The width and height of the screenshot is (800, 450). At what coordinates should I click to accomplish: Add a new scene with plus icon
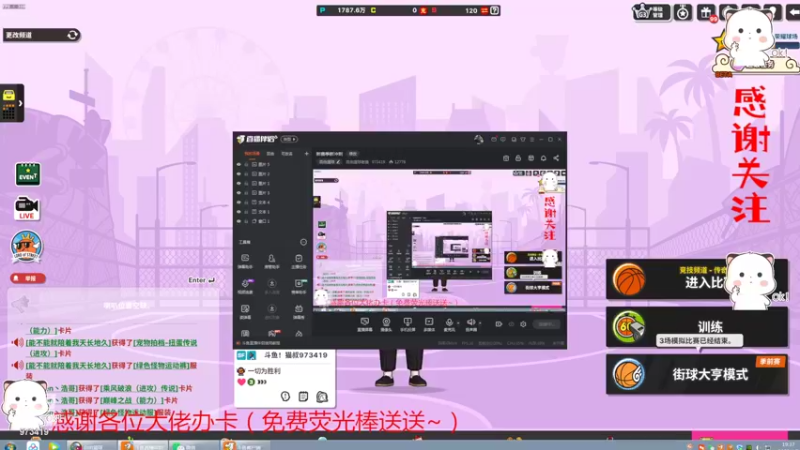[x=307, y=154]
